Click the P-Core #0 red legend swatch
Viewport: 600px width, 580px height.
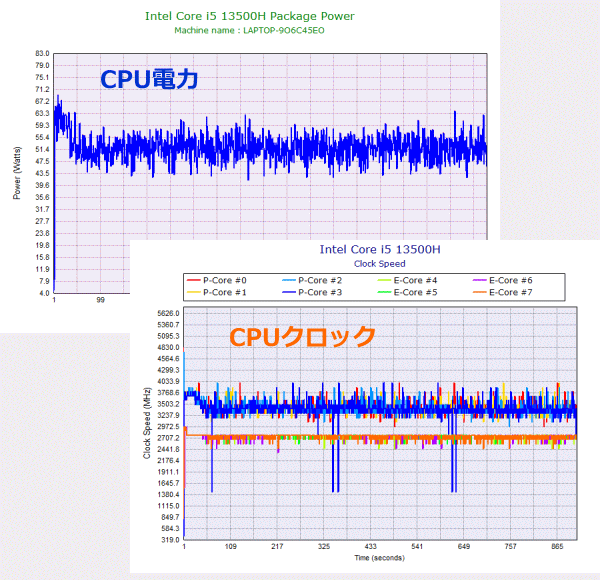pos(193,280)
